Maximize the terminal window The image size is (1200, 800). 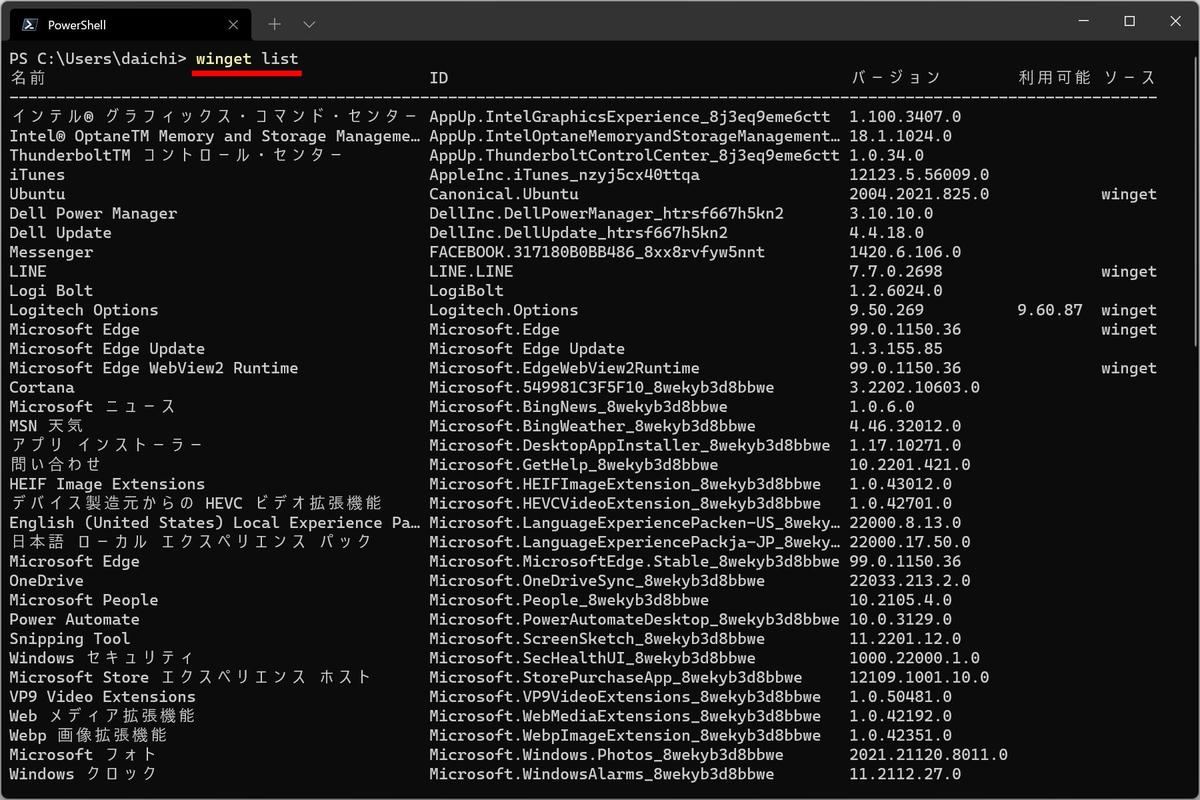(x=1129, y=21)
